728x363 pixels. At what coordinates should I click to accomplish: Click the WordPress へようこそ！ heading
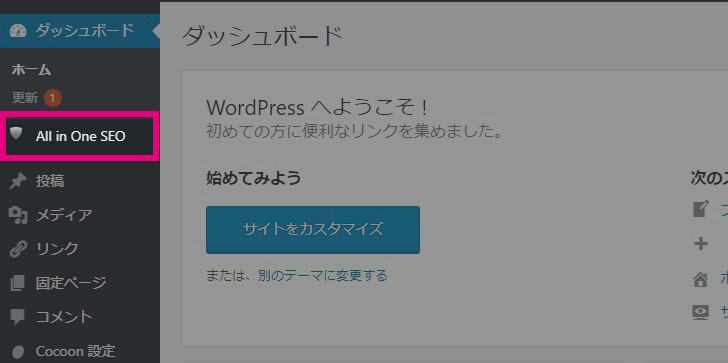click(317, 108)
